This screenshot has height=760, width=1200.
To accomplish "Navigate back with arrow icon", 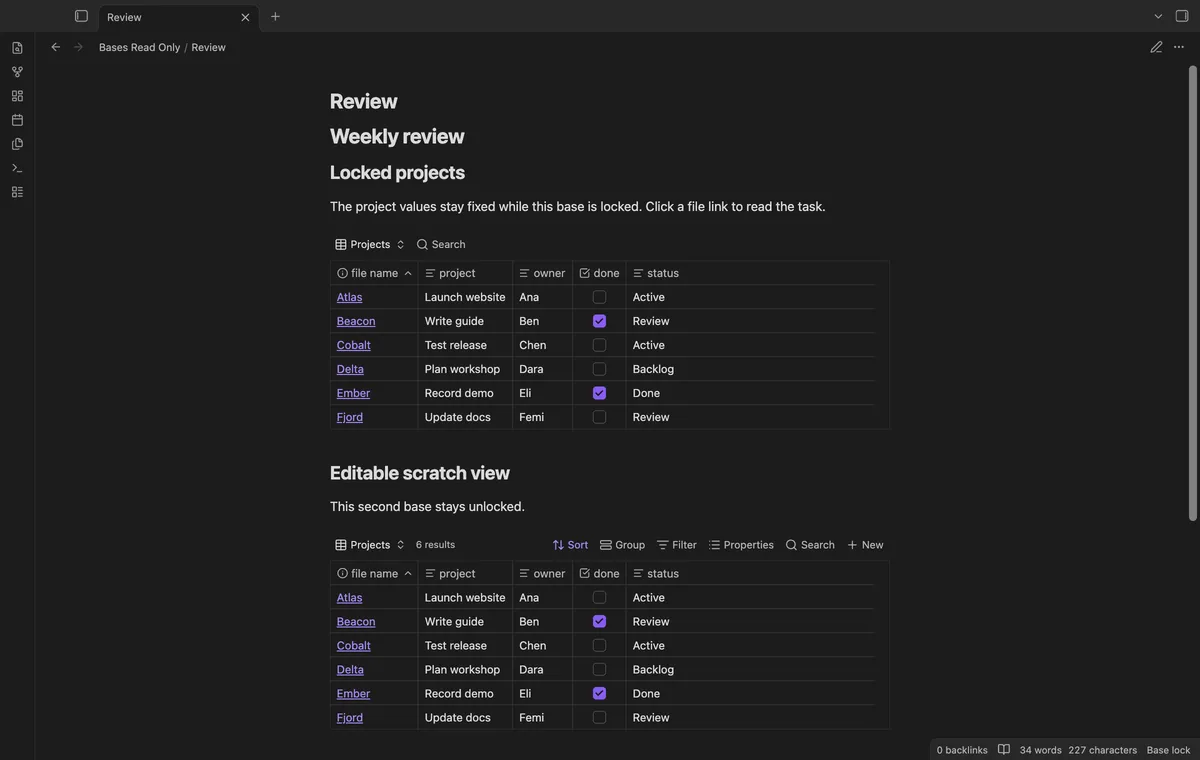I will [x=56, y=47].
